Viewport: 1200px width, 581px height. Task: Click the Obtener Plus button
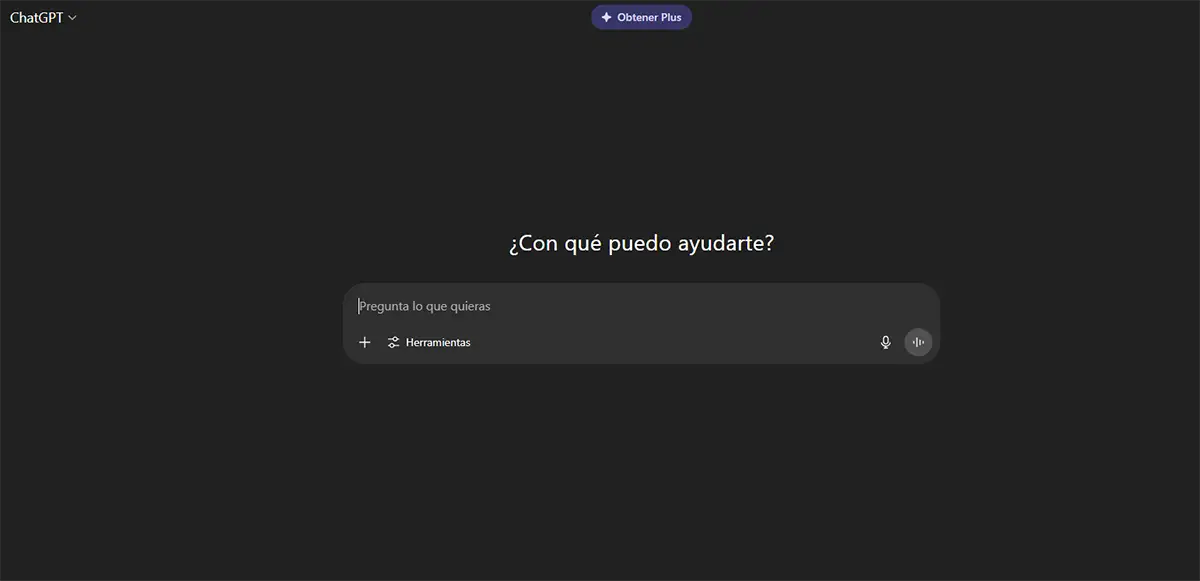[641, 18]
